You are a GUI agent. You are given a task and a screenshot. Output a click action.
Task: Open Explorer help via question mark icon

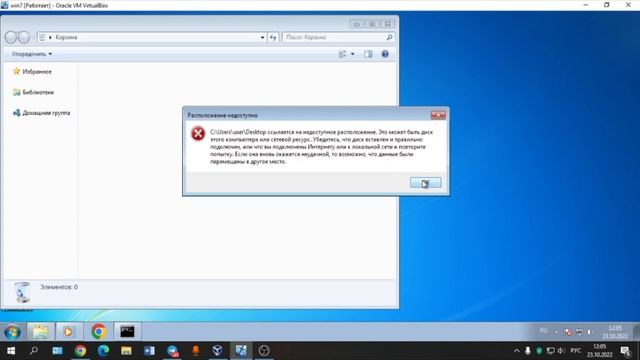pos(385,54)
